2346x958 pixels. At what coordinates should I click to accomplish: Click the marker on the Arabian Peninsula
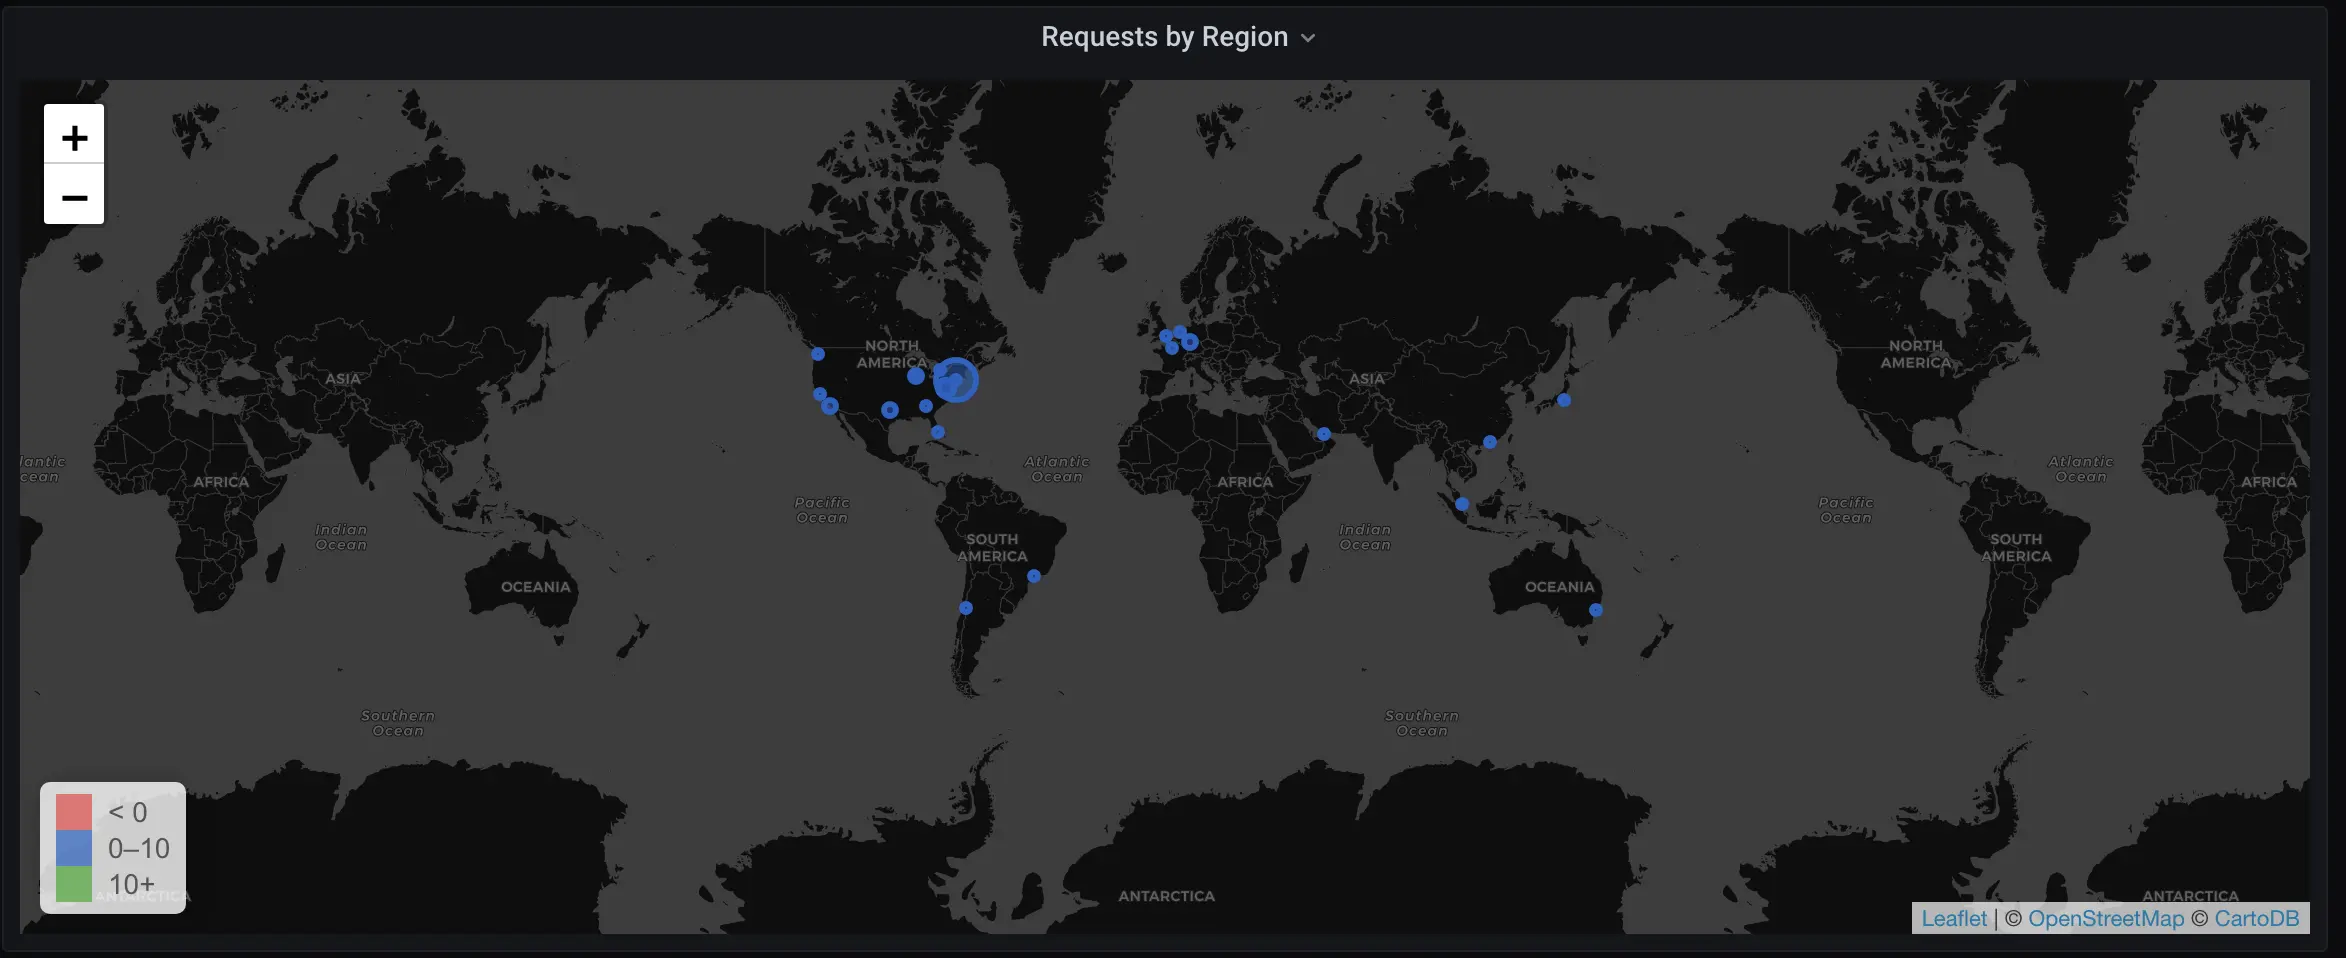tap(1324, 434)
